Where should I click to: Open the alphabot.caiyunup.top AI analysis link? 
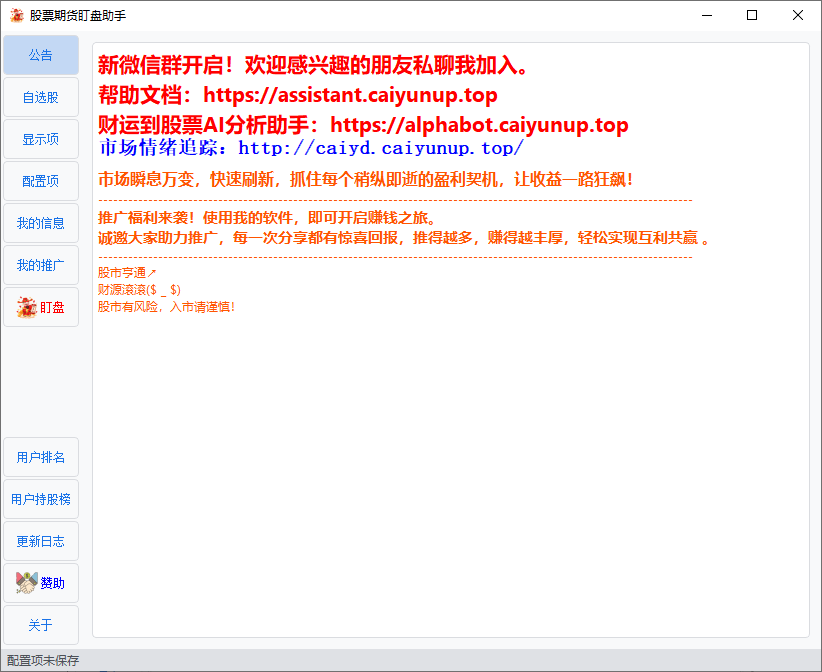pyautogui.click(x=479, y=125)
